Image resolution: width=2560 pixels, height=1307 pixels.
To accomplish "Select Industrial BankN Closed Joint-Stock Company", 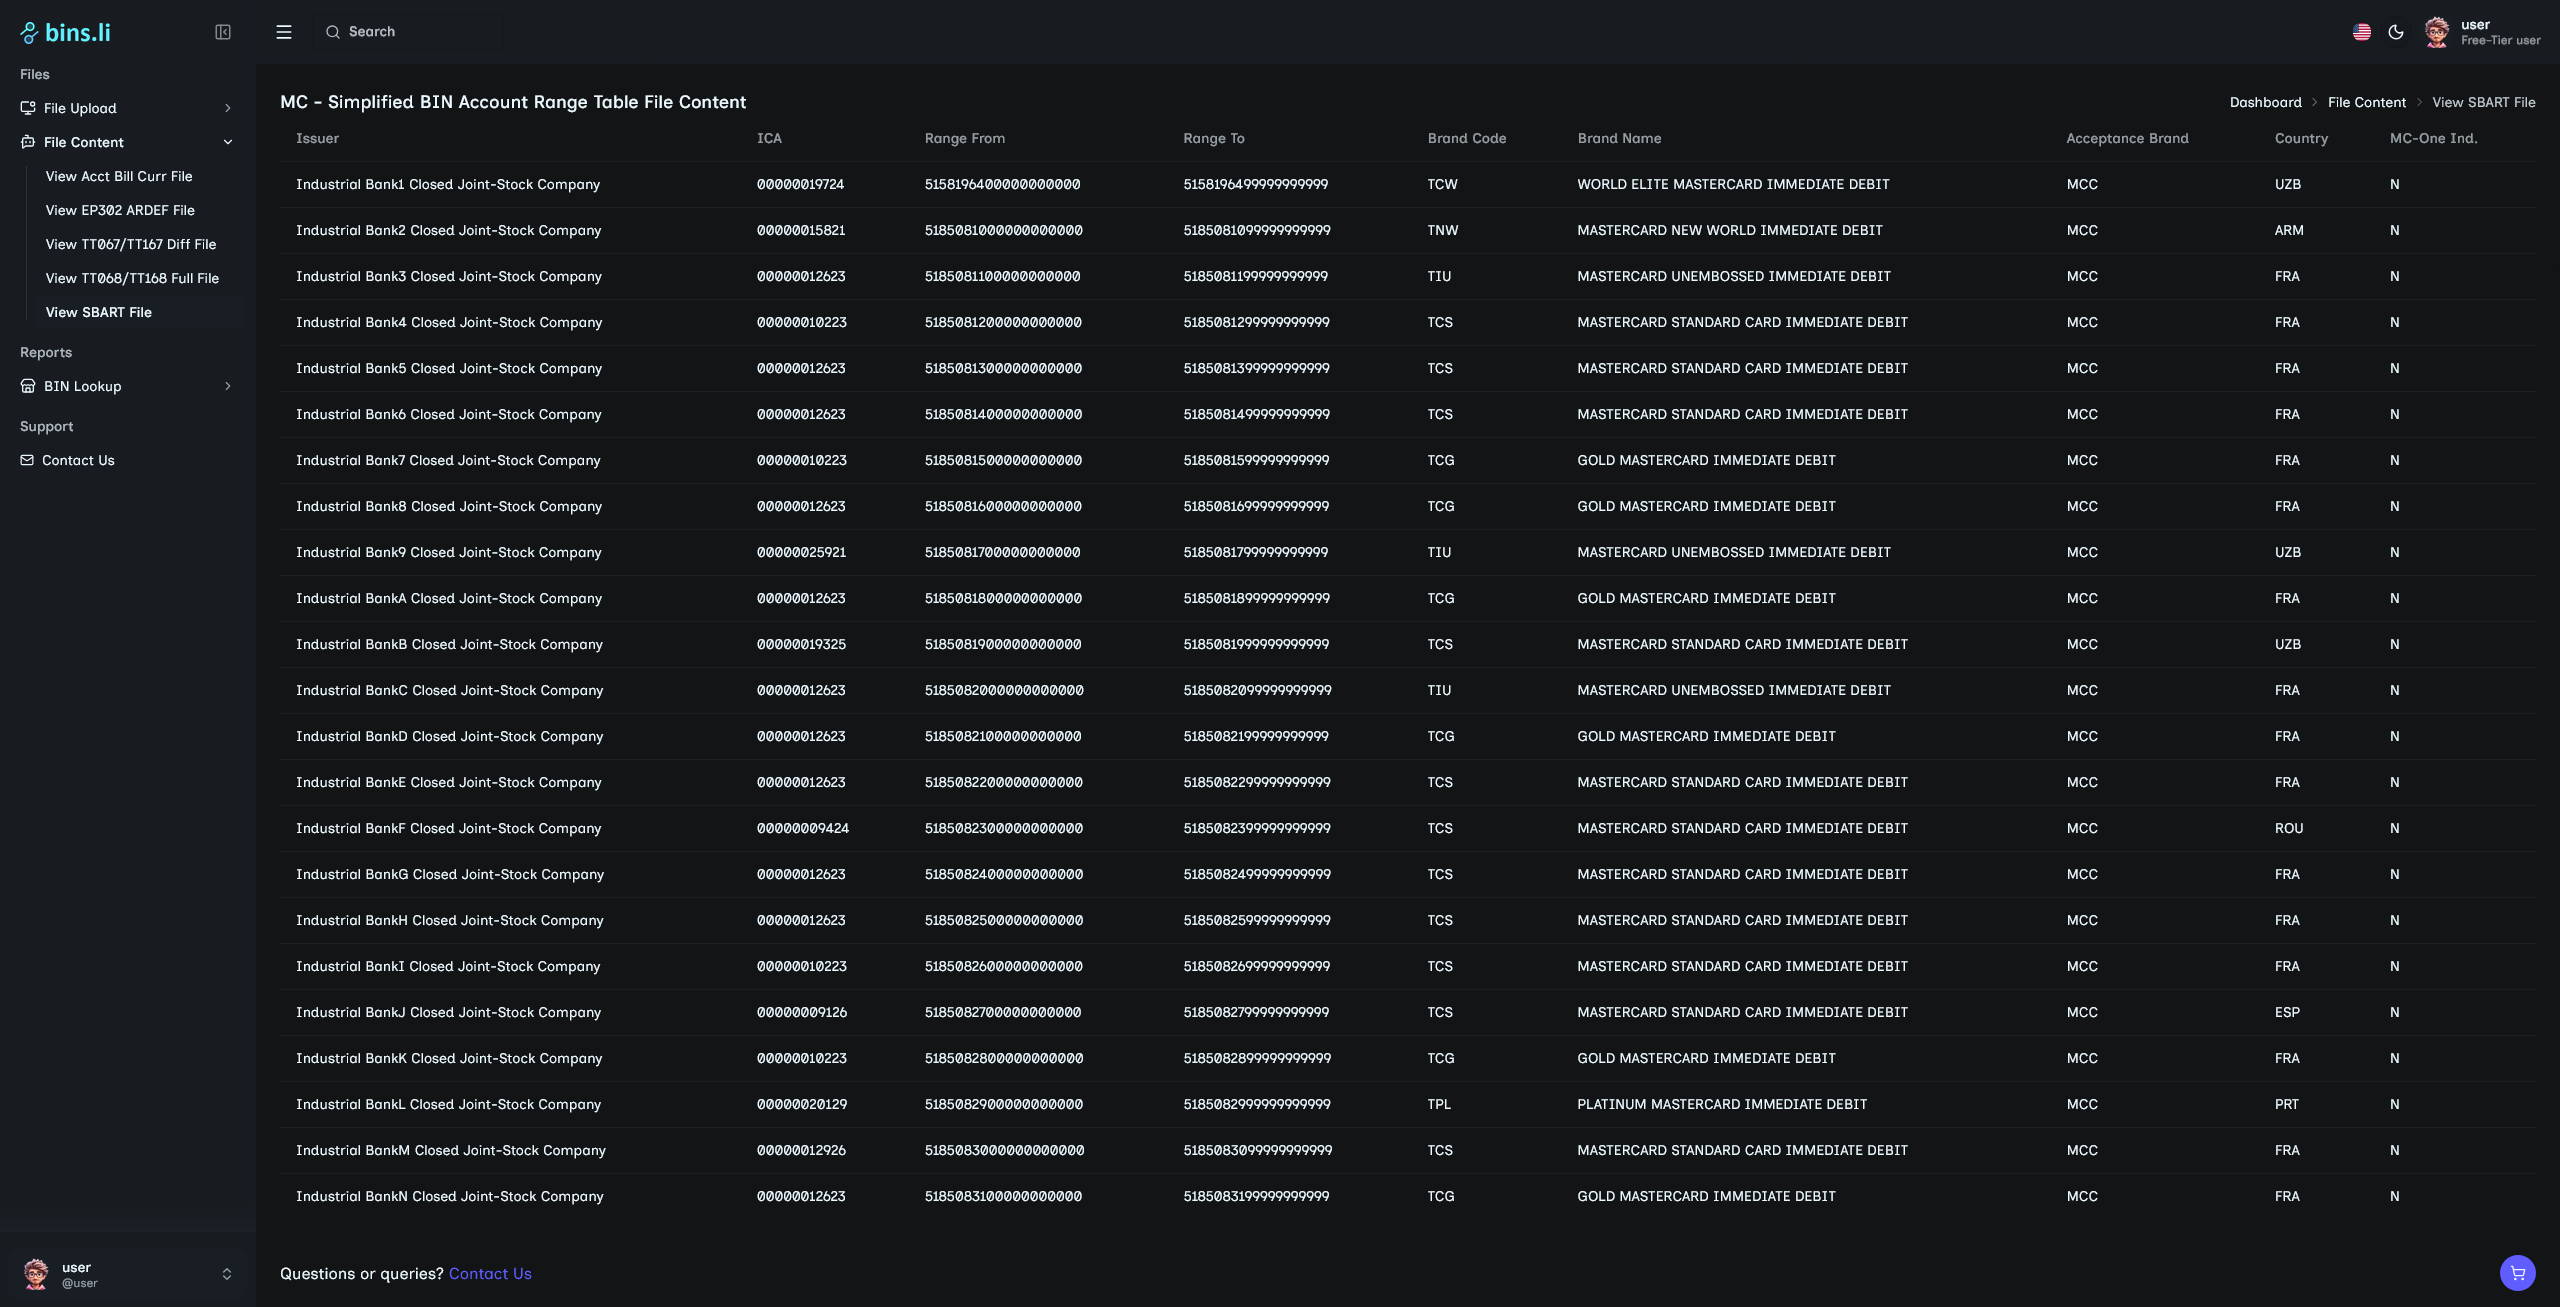I will click(450, 1196).
